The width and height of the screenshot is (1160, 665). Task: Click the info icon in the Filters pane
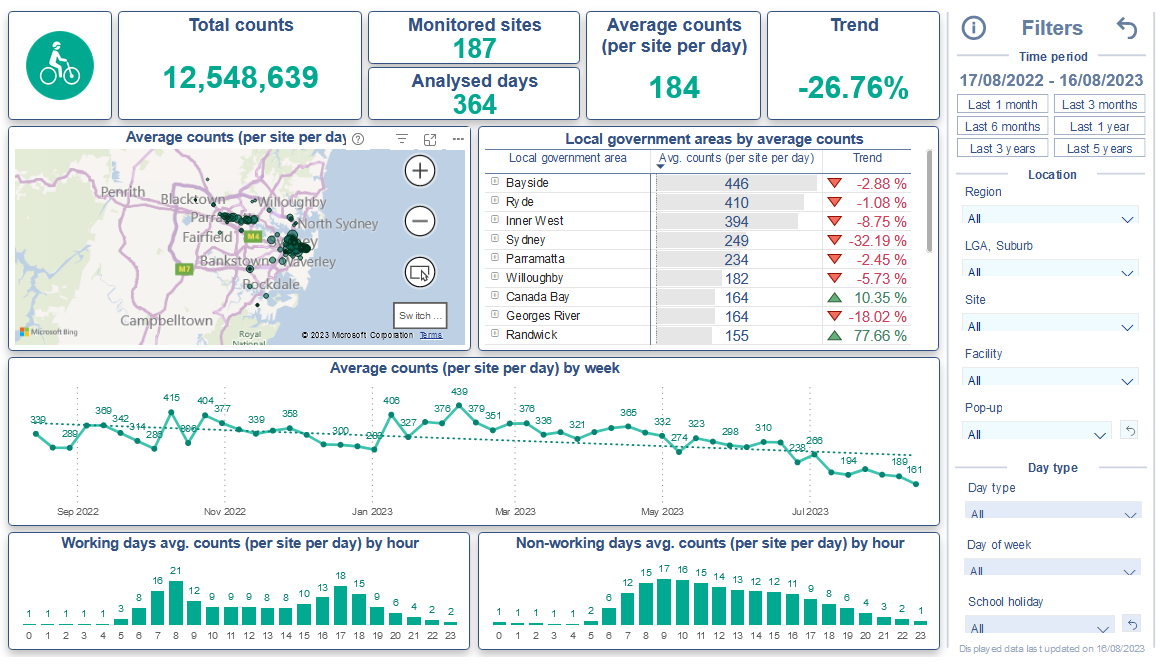(973, 28)
